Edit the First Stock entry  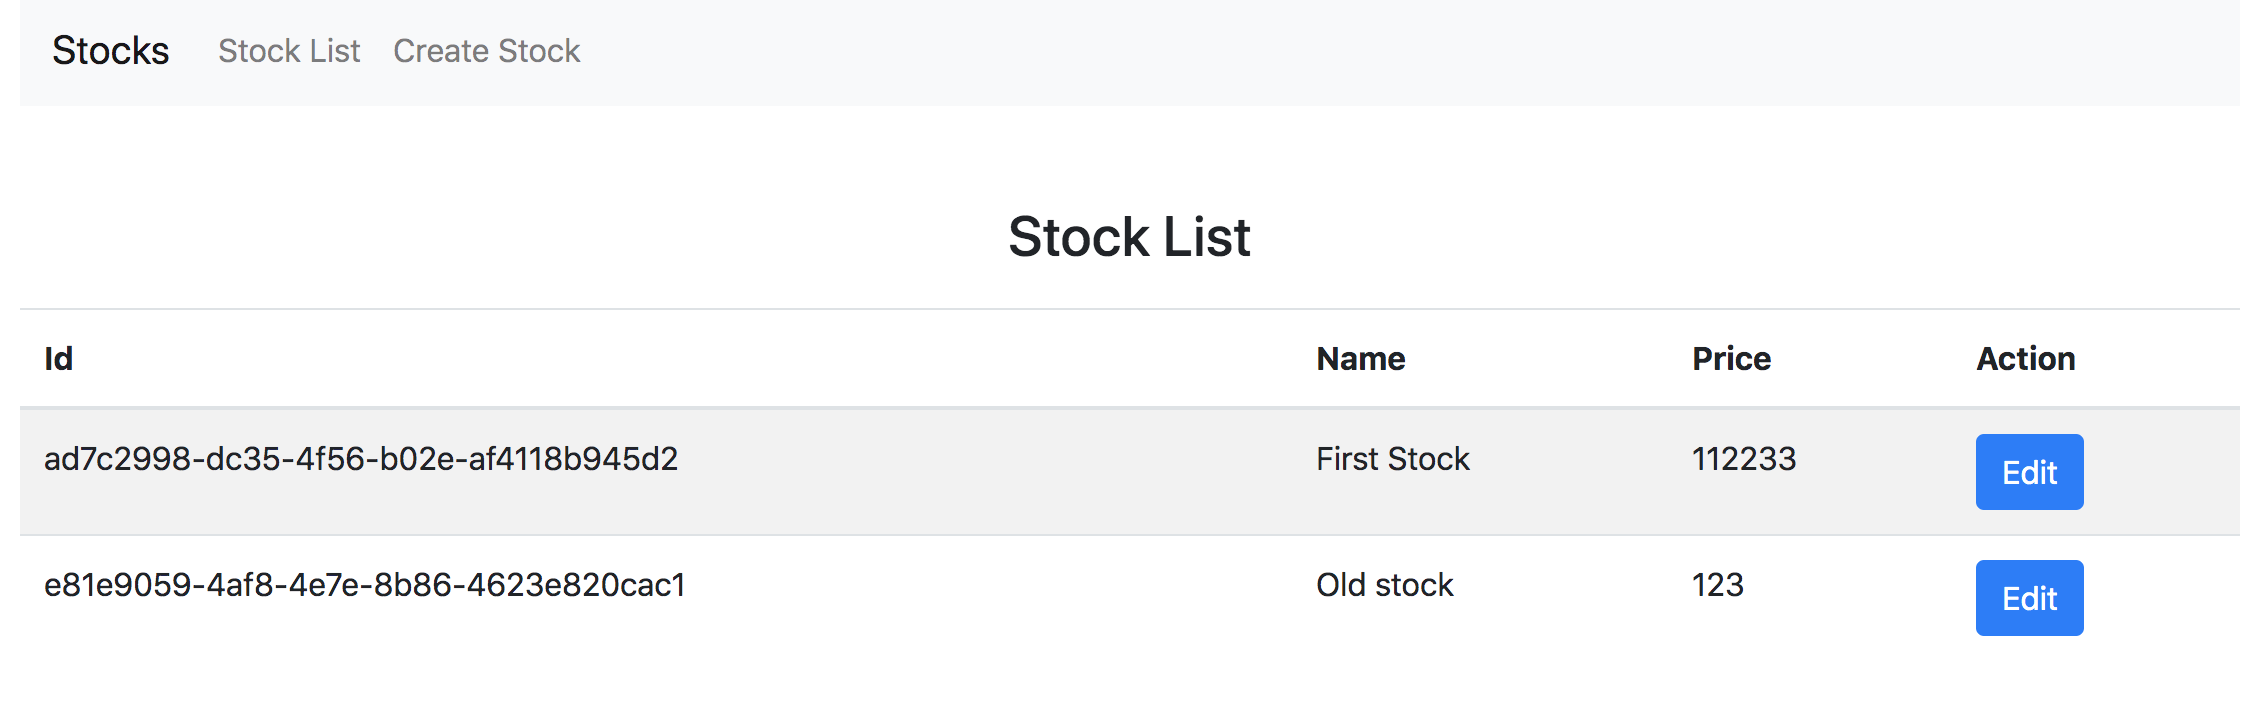pyautogui.click(x=2029, y=472)
